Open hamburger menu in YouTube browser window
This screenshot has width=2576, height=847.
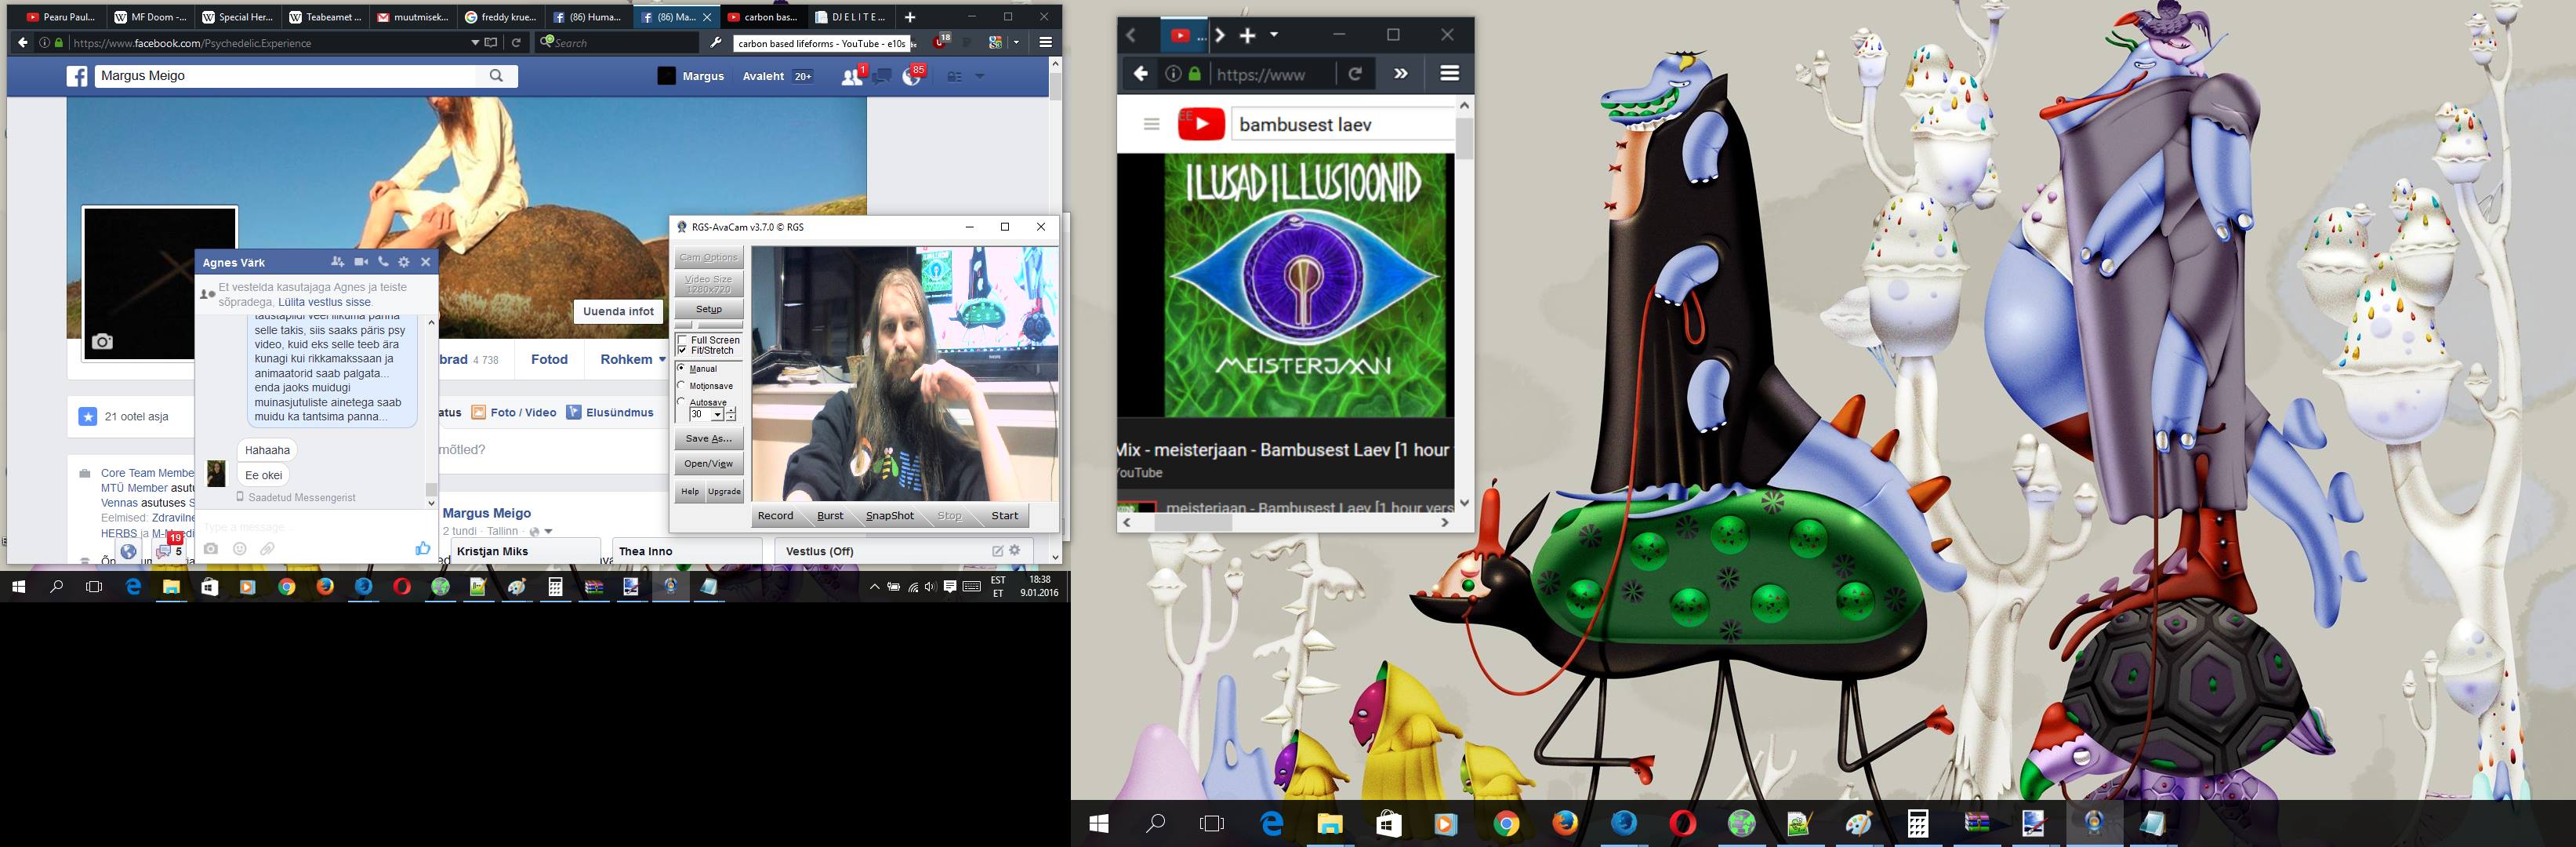point(1449,73)
